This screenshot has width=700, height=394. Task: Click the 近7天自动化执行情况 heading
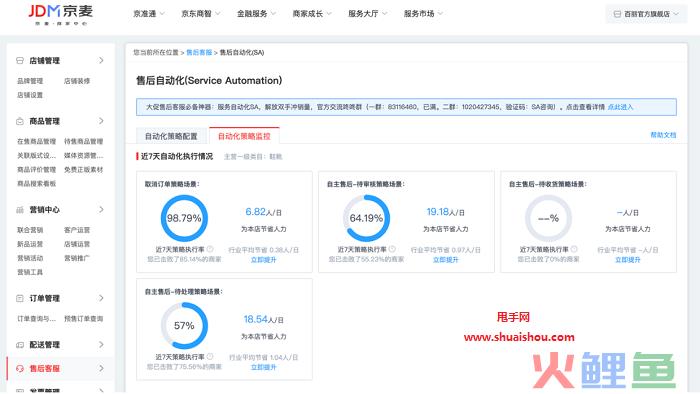click(x=177, y=156)
